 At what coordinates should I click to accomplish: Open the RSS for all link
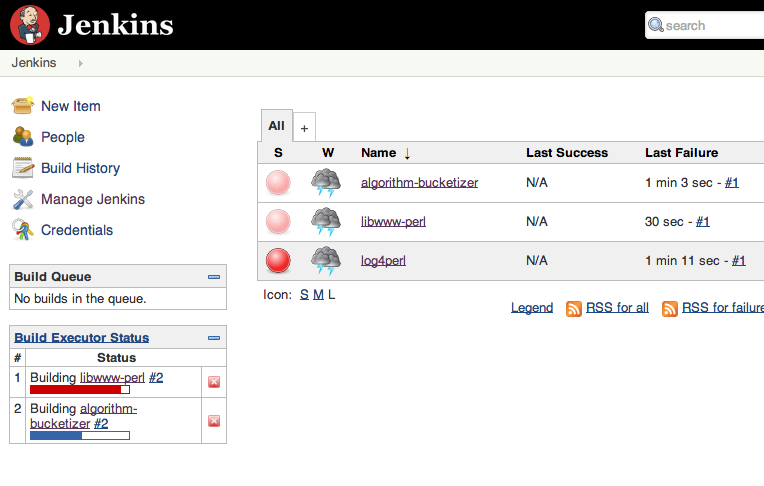617,308
